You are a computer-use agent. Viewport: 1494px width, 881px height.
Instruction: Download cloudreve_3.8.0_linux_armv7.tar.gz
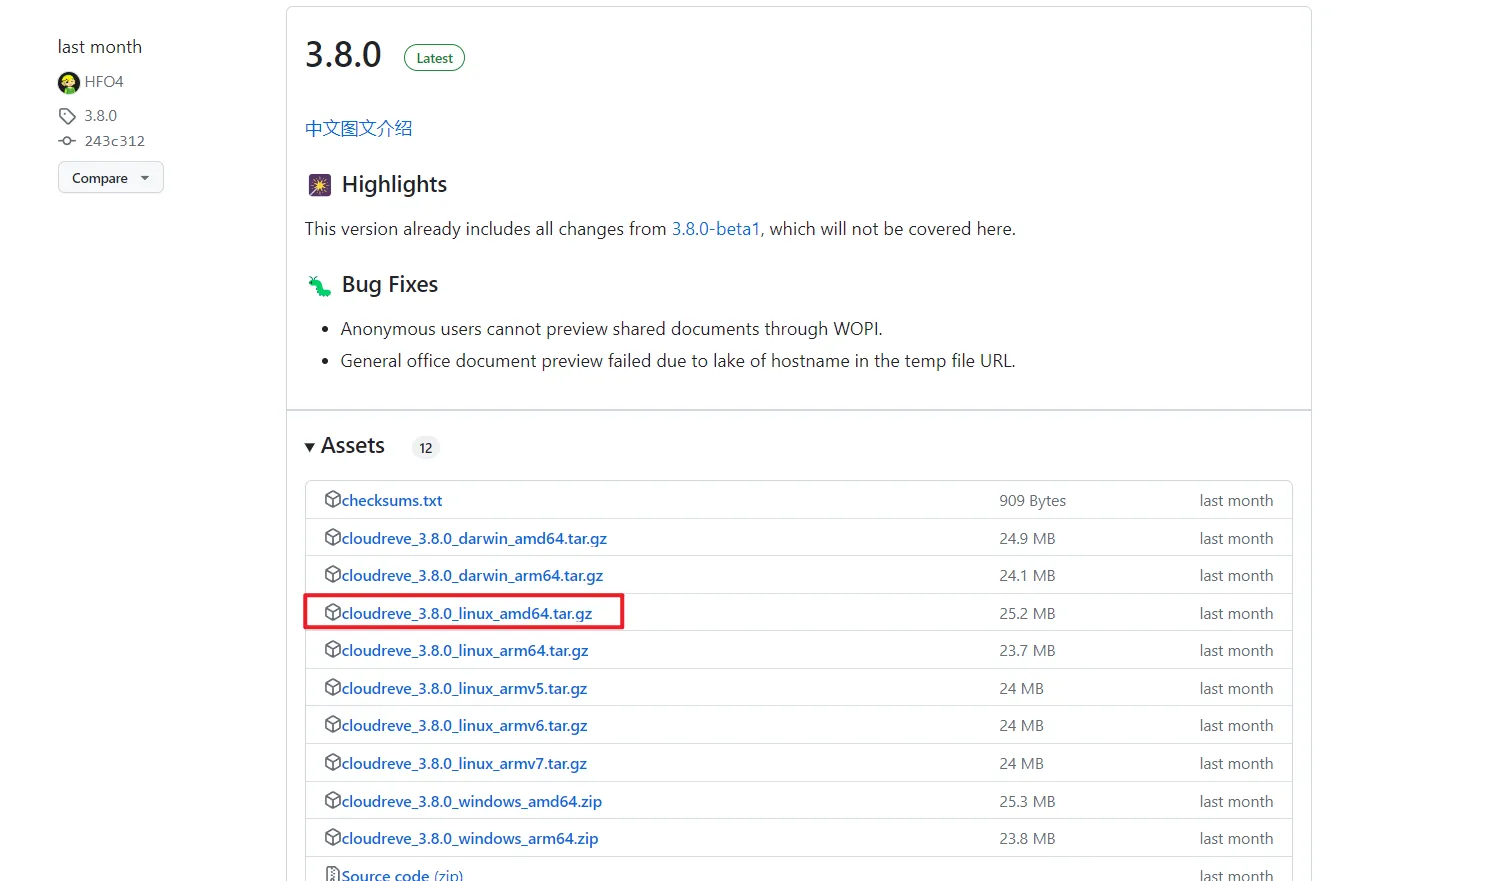pyautogui.click(x=464, y=764)
